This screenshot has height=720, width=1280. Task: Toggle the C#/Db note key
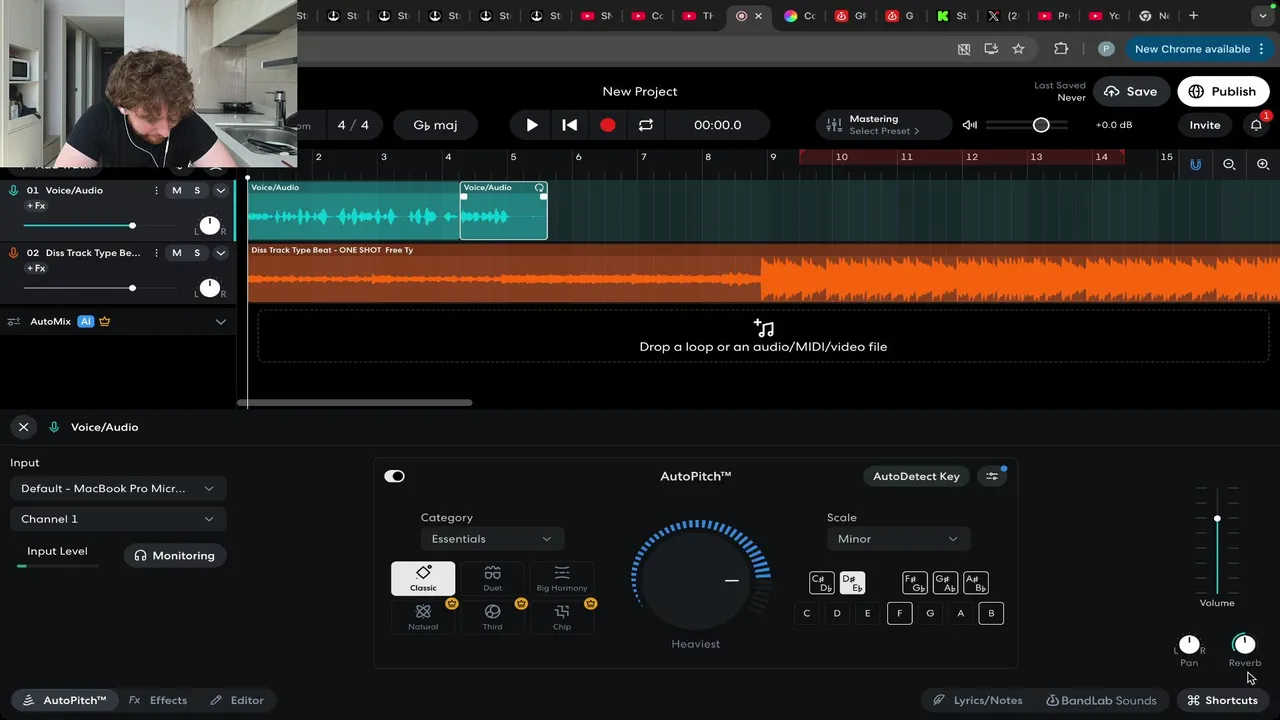tap(821, 583)
